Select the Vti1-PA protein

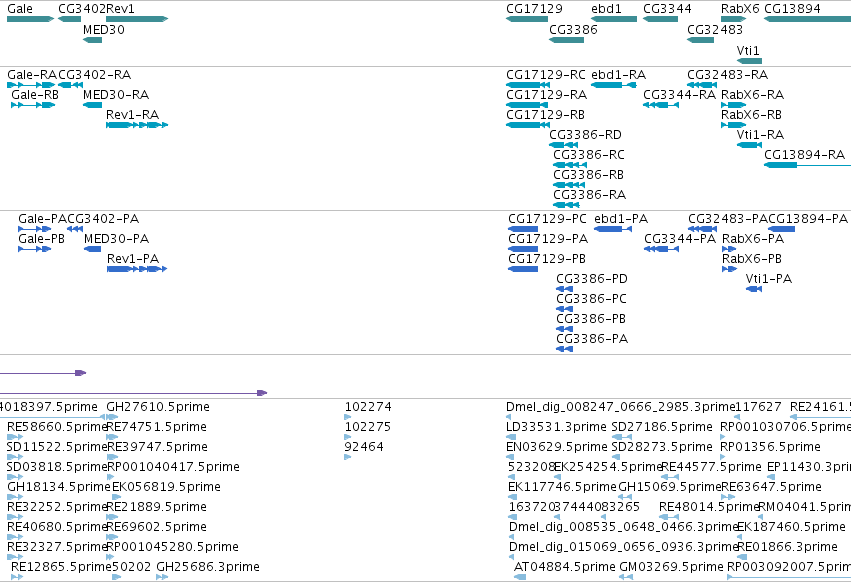754,289
